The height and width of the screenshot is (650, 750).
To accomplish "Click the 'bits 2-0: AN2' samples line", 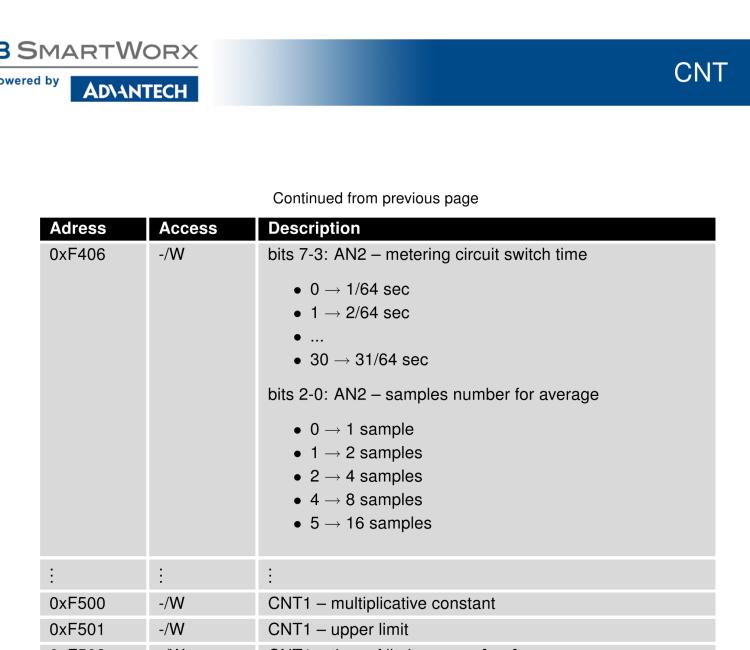I will (428, 394).
